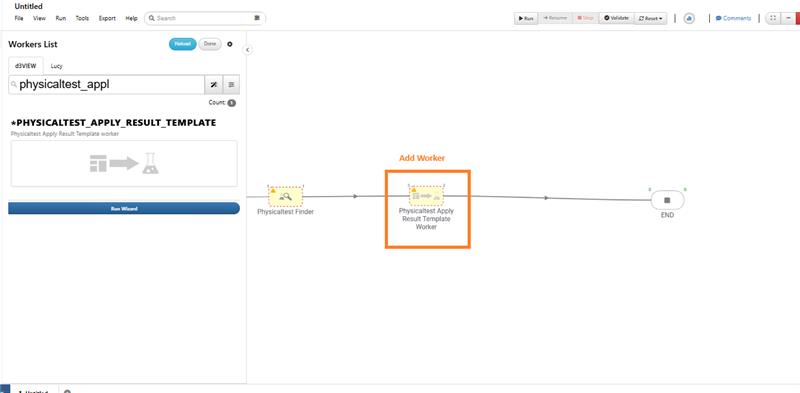Select PHYSICALTEST_APPLY_RESULT_TEMPLATE worker title

tap(113, 123)
